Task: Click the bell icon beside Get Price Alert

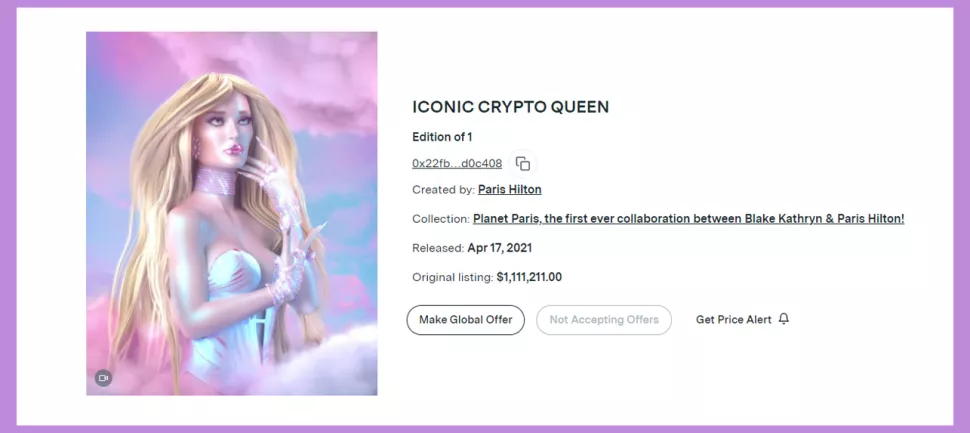Action: click(784, 319)
